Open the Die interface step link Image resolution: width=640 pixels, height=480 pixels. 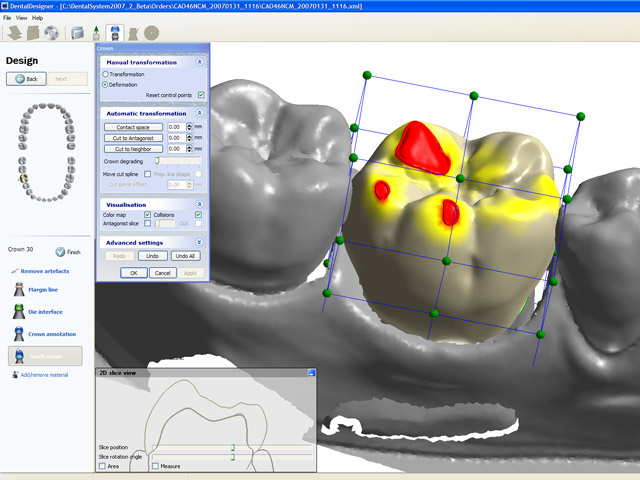(45, 311)
